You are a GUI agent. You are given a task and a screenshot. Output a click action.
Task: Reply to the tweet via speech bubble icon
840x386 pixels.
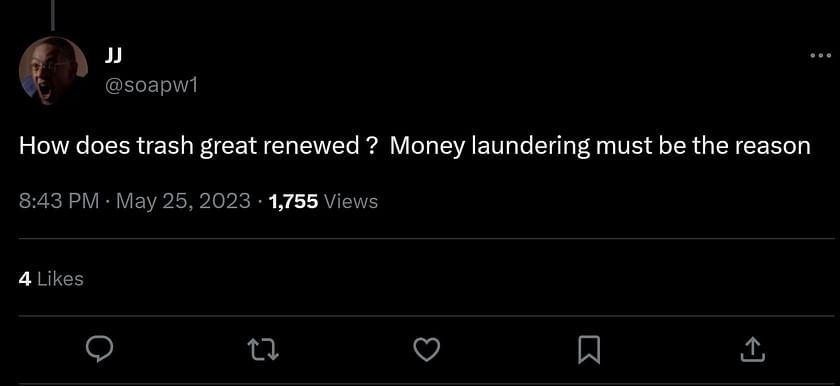(99, 350)
